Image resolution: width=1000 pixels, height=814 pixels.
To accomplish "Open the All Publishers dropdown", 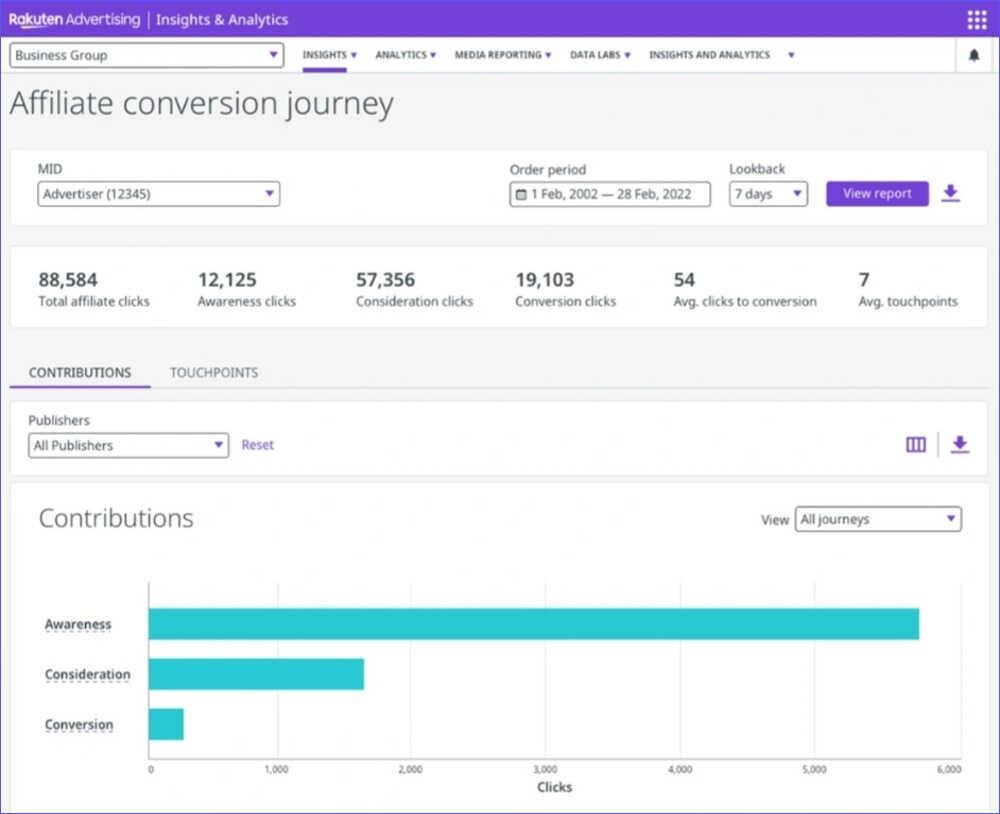I will (x=127, y=444).
